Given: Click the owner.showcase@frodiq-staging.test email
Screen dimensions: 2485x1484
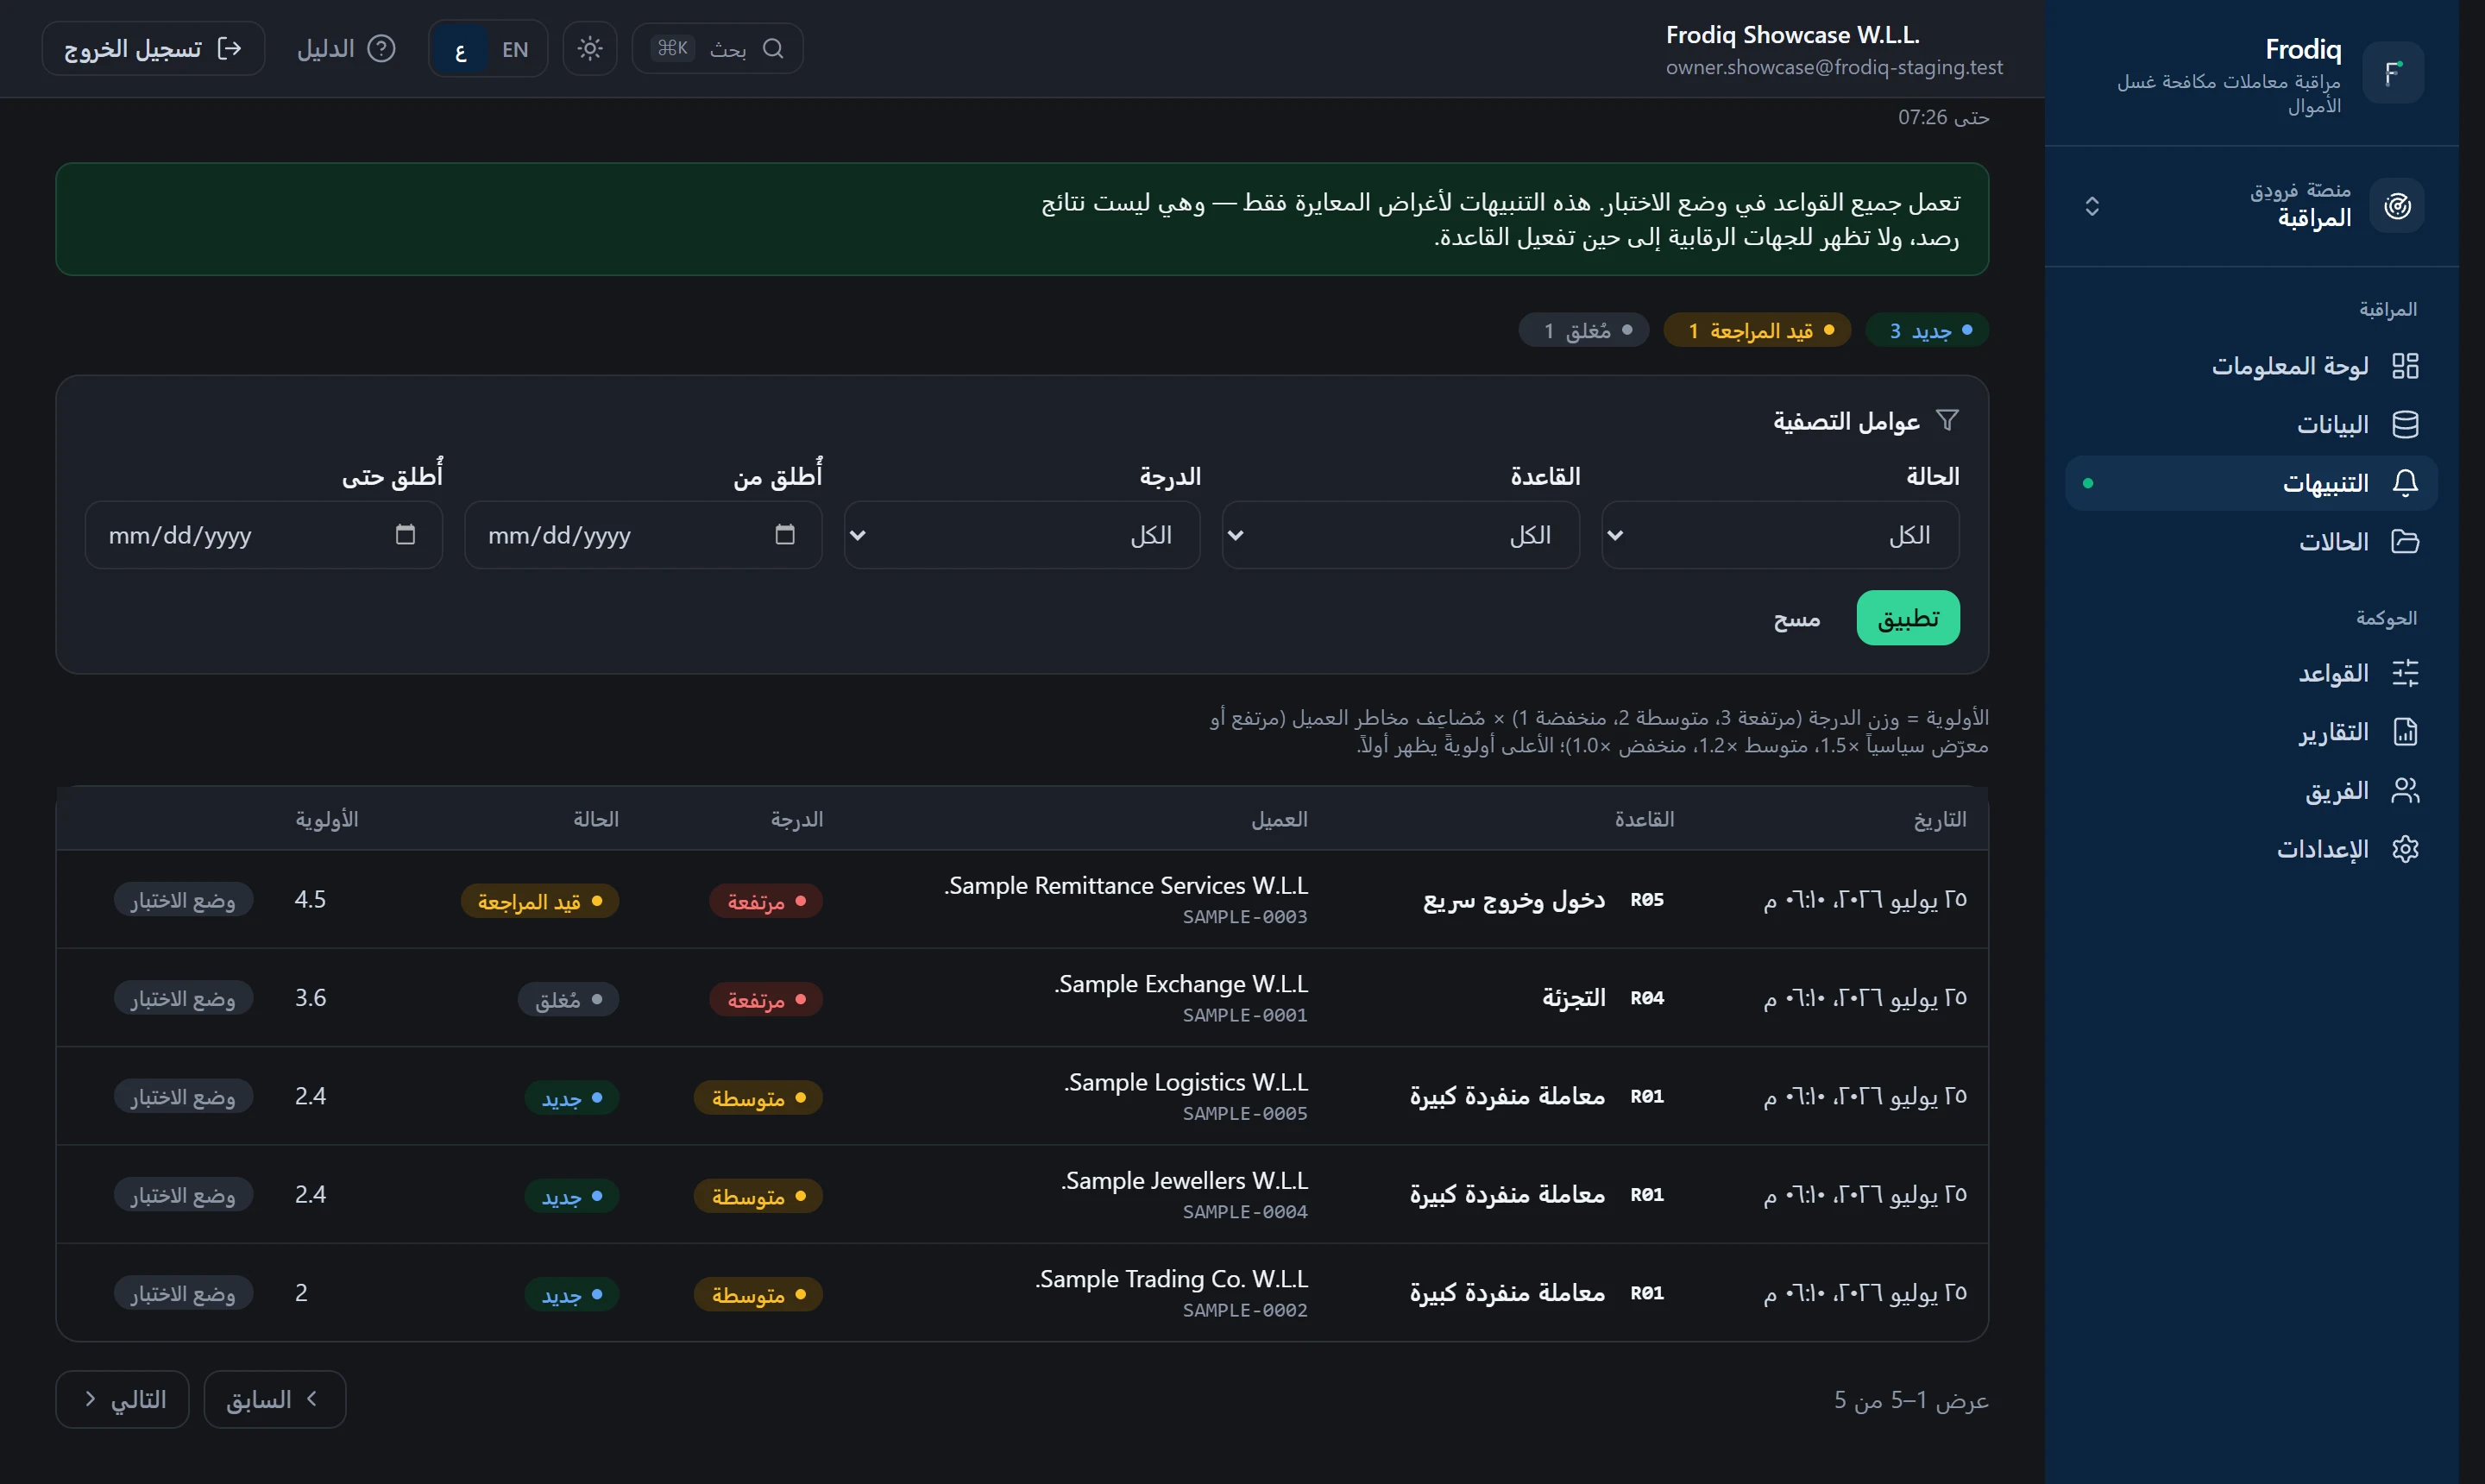Looking at the screenshot, I should (x=1834, y=67).
